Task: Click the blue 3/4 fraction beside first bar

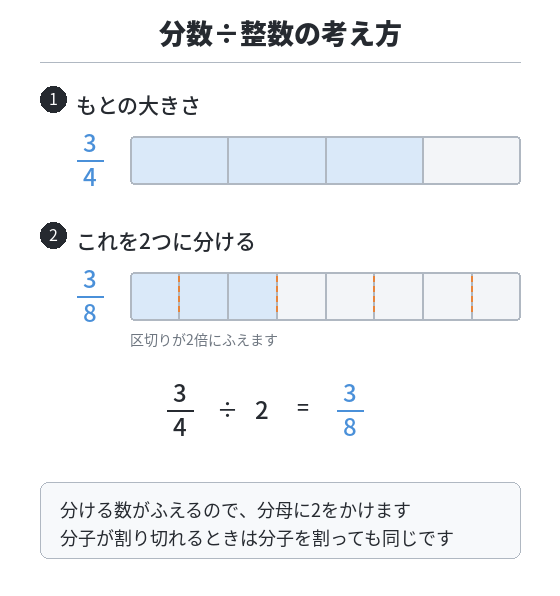Action: coord(90,160)
